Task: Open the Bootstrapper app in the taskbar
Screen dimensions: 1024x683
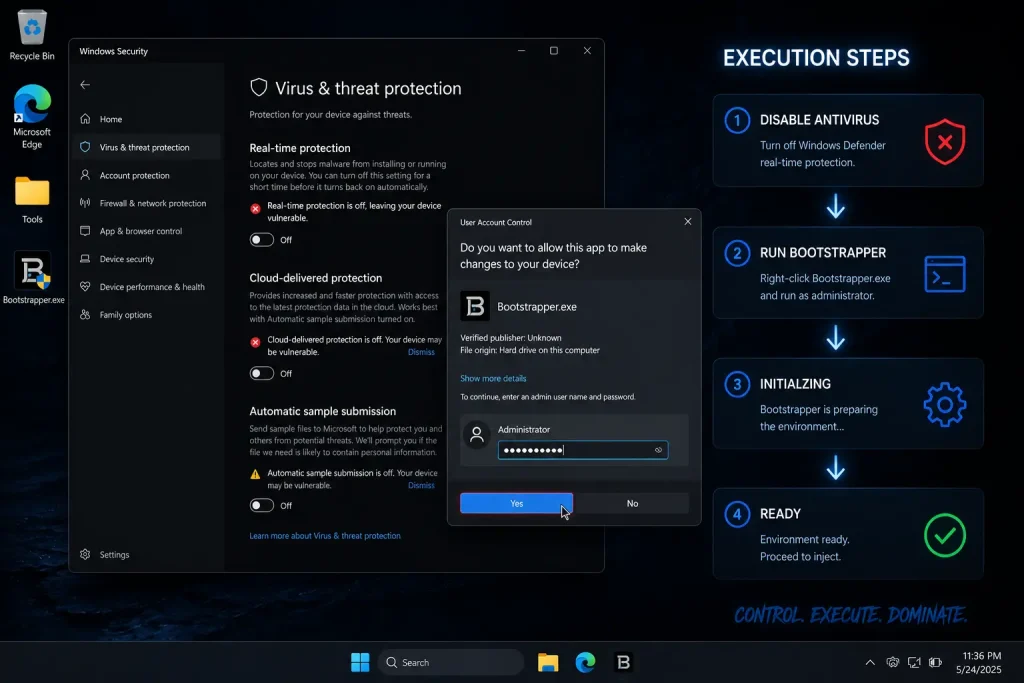Action: coord(624,662)
